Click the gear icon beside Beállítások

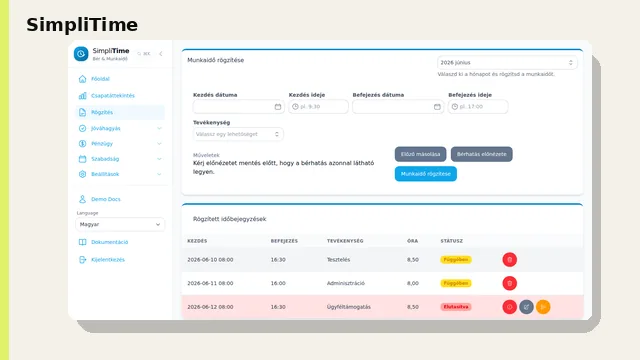[x=82, y=174]
